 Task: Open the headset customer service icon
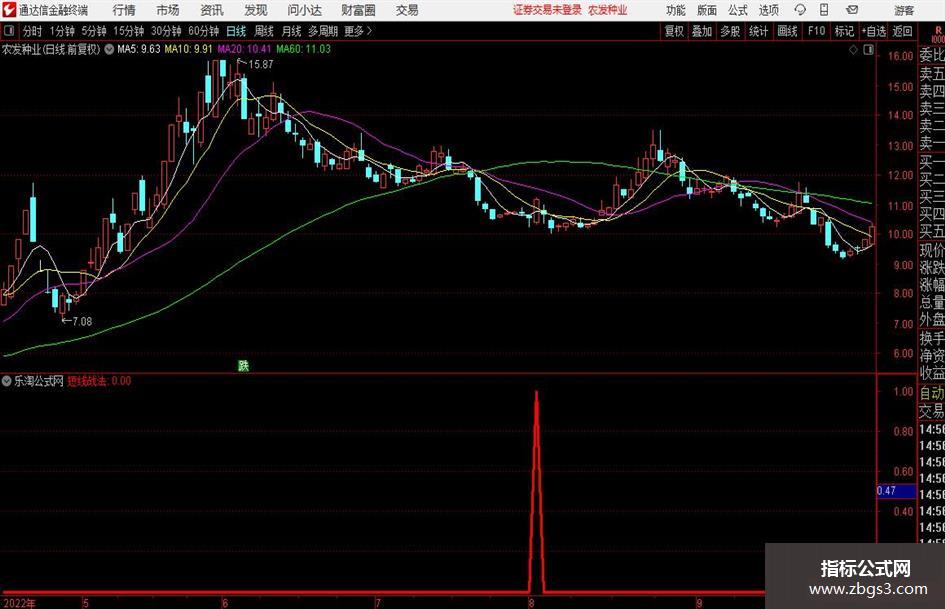[800, 10]
